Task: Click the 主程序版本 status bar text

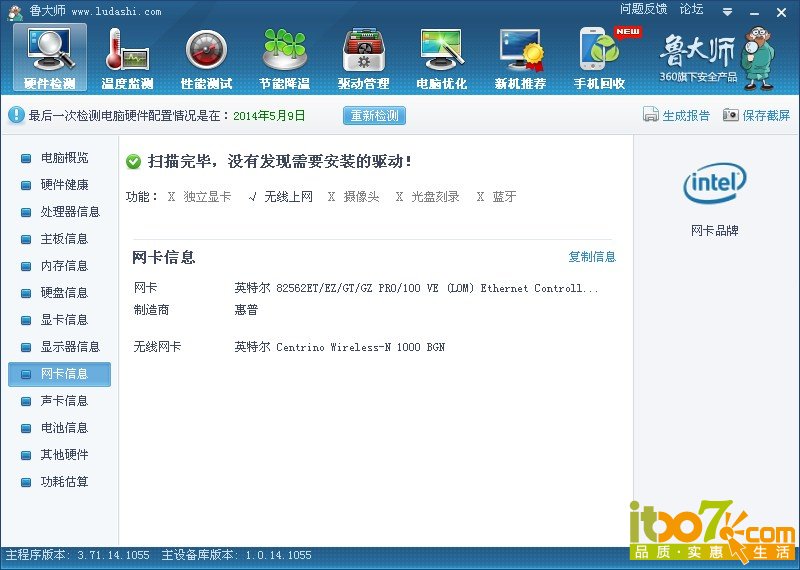Action: tap(78, 555)
